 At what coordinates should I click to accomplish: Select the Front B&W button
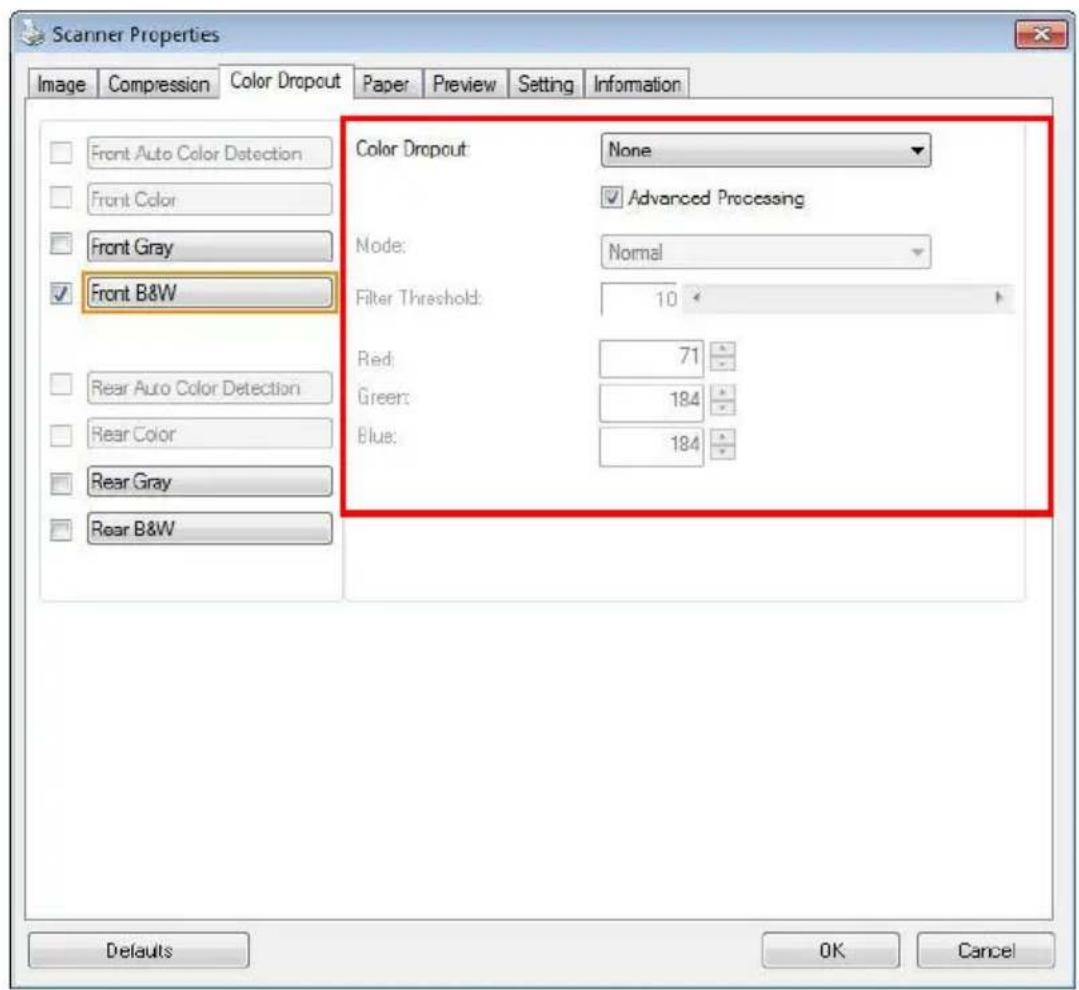[x=209, y=292]
